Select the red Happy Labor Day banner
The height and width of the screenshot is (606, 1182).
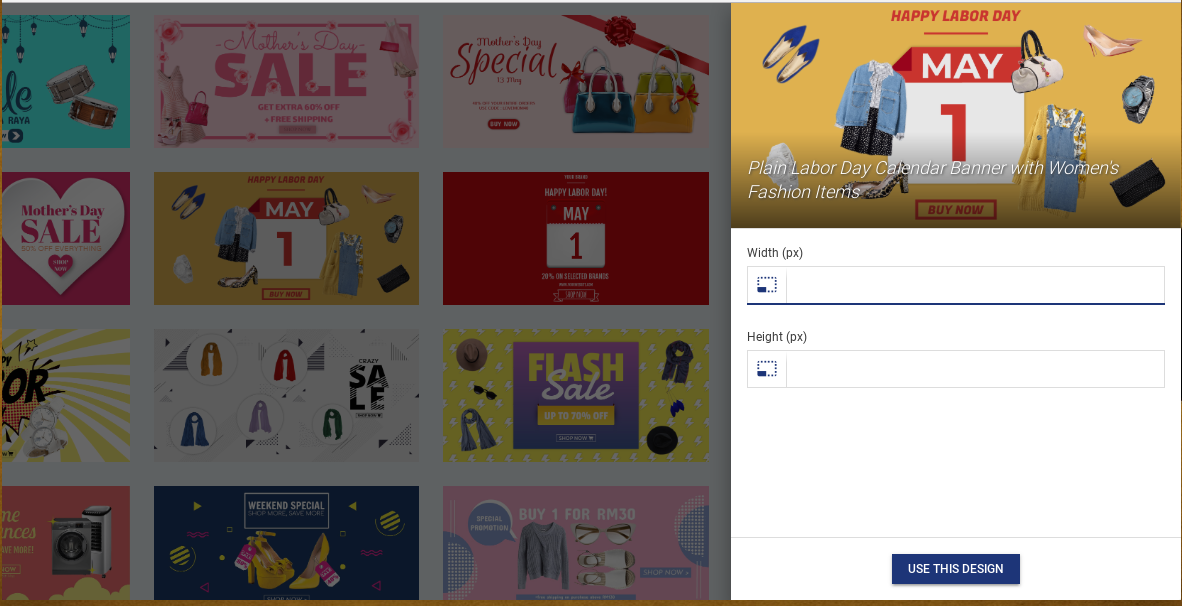[x=576, y=238]
